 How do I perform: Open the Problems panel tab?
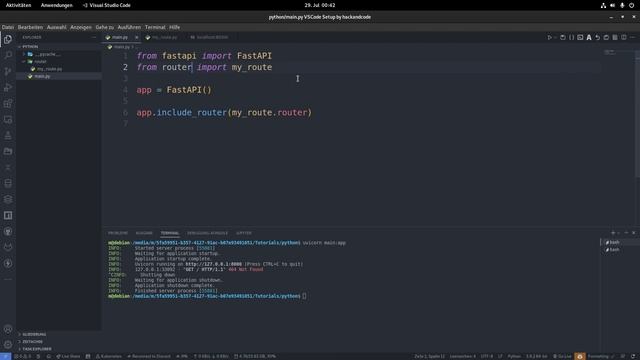pyautogui.click(x=118, y=233)
